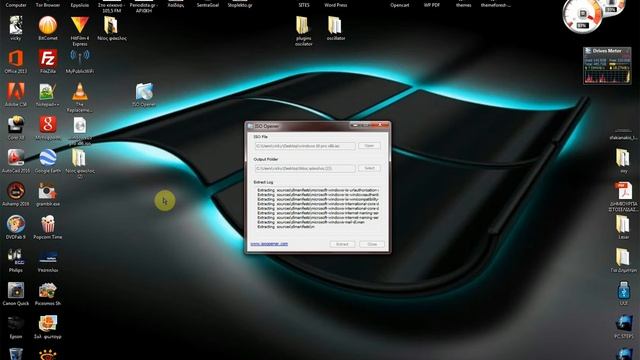This screenshot has width=640, height=360.
Task: Click inside the Extract Log text area
Action: (318, 209)
